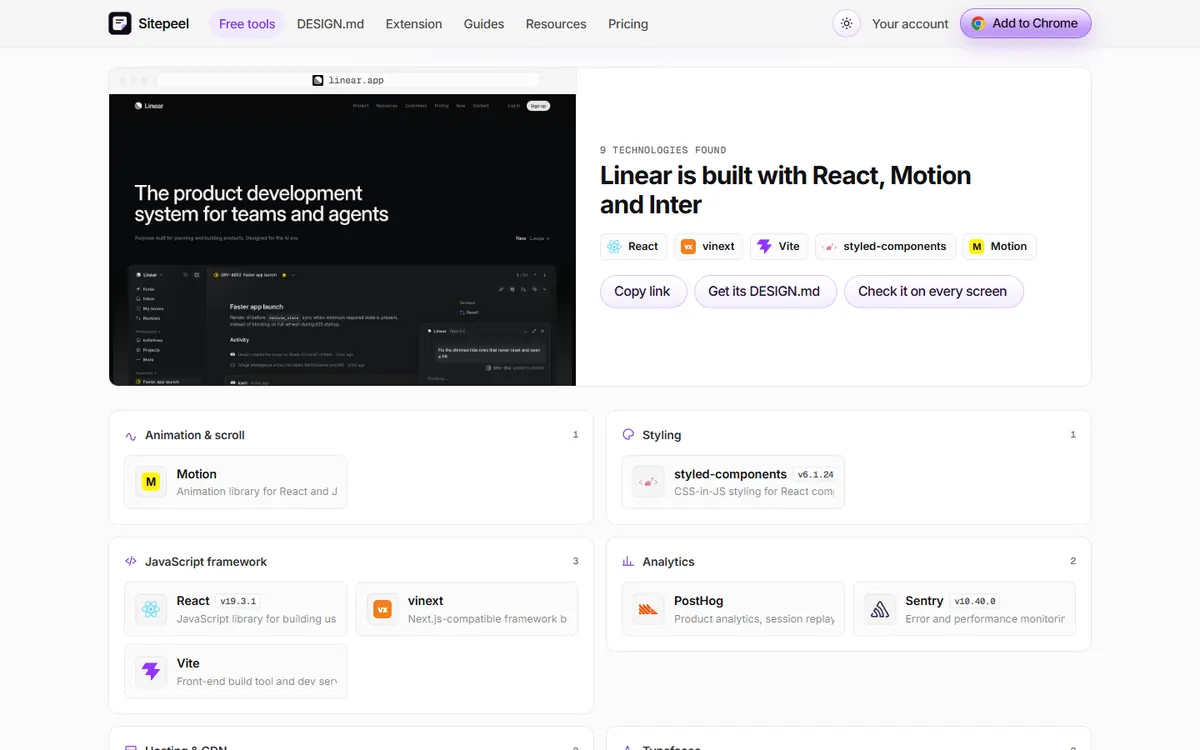Click 'Next.js-compatible framework' description text
This screenshot has width=1200, height=750.
coord(487,619)
